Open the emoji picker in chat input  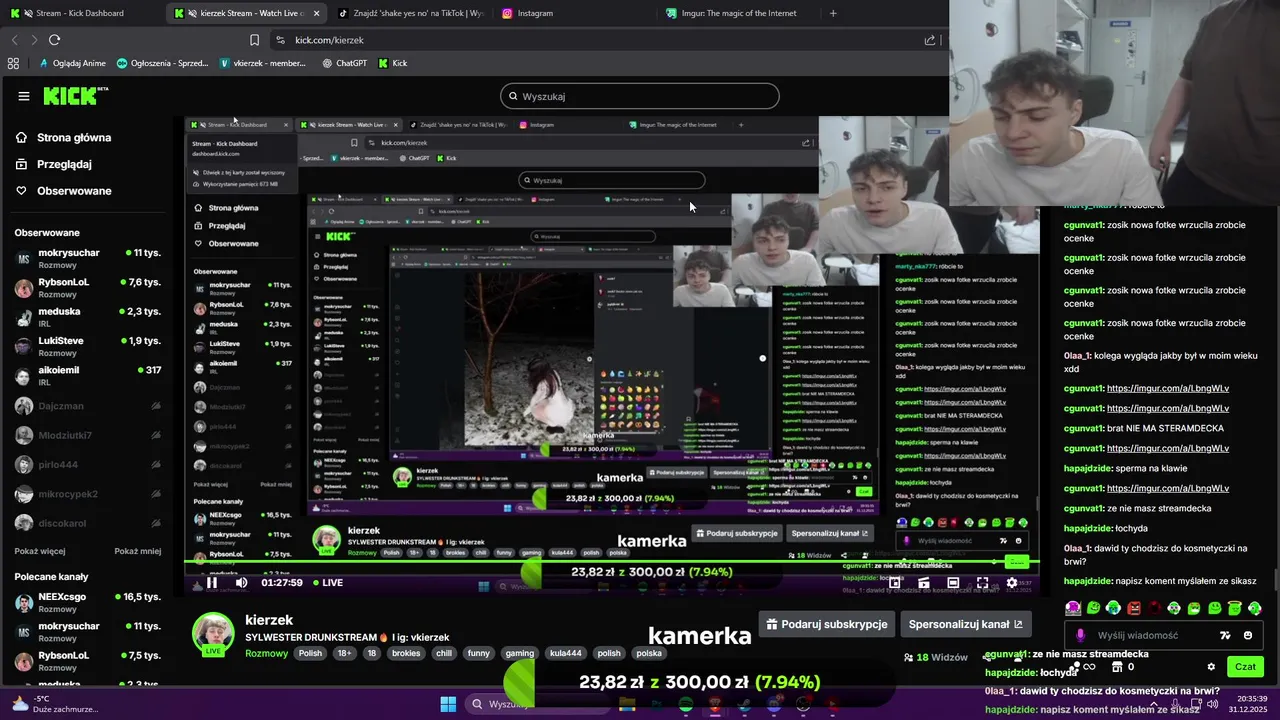point(1247,635)
